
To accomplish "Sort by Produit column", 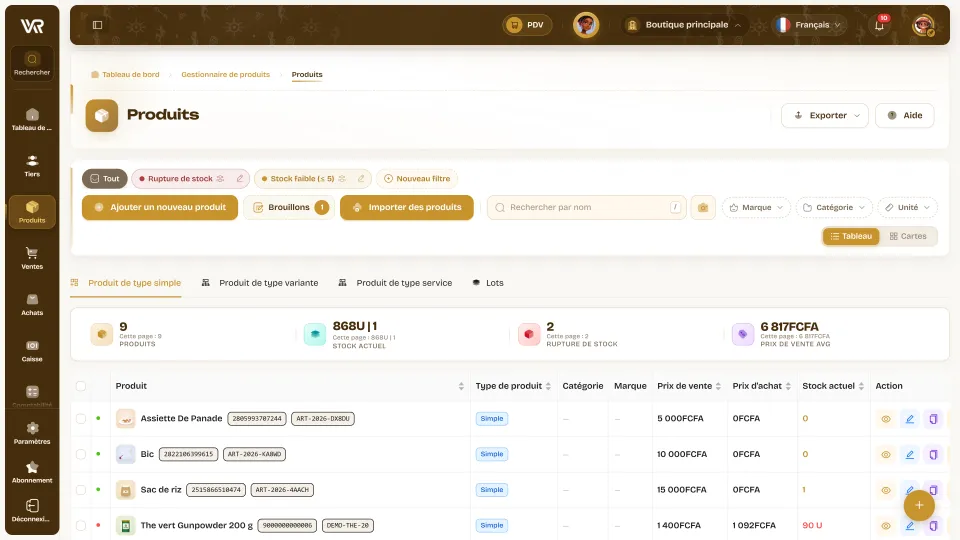I will click(461, 386).
